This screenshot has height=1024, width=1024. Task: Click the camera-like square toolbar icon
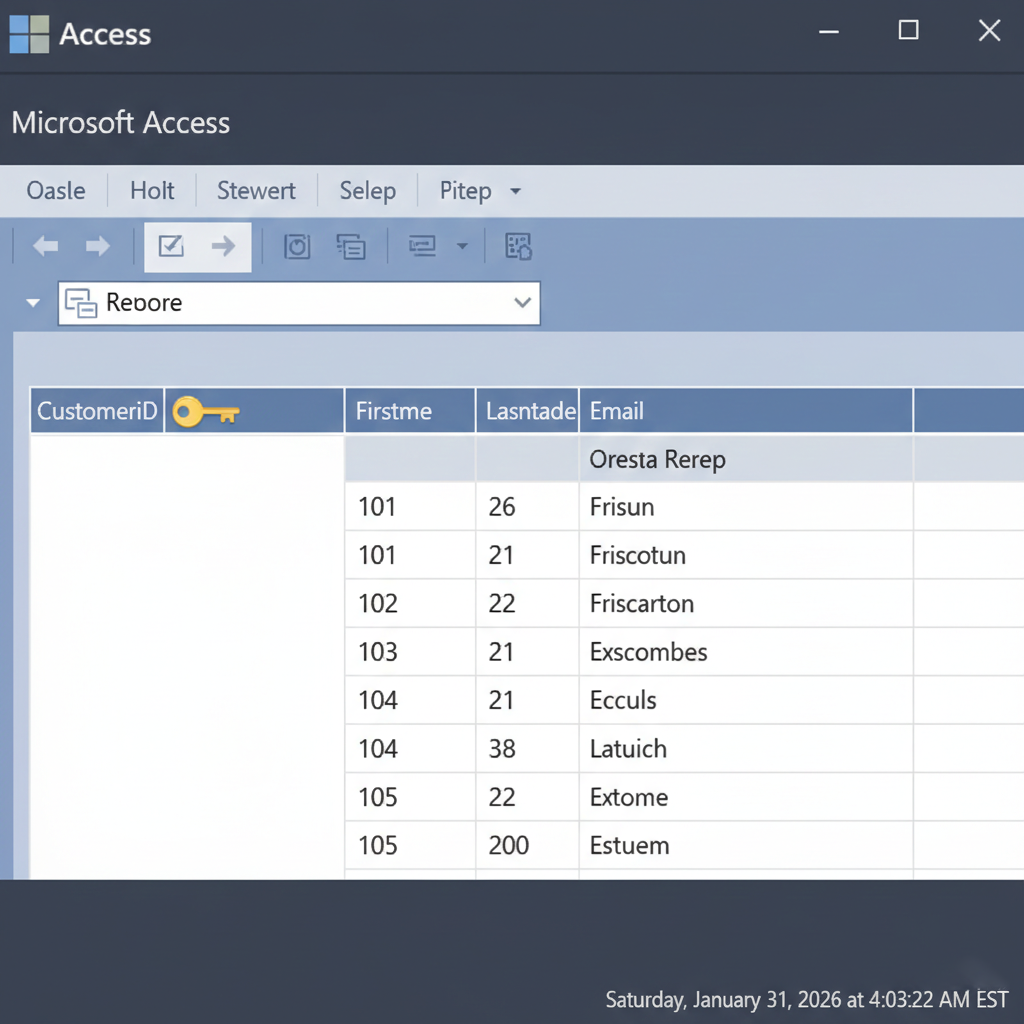[x=297, y=247]
